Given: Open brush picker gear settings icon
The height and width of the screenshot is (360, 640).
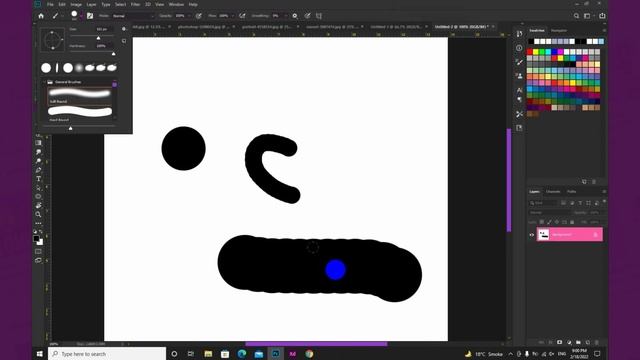Looking at the screenshot, I should (124, 29).
